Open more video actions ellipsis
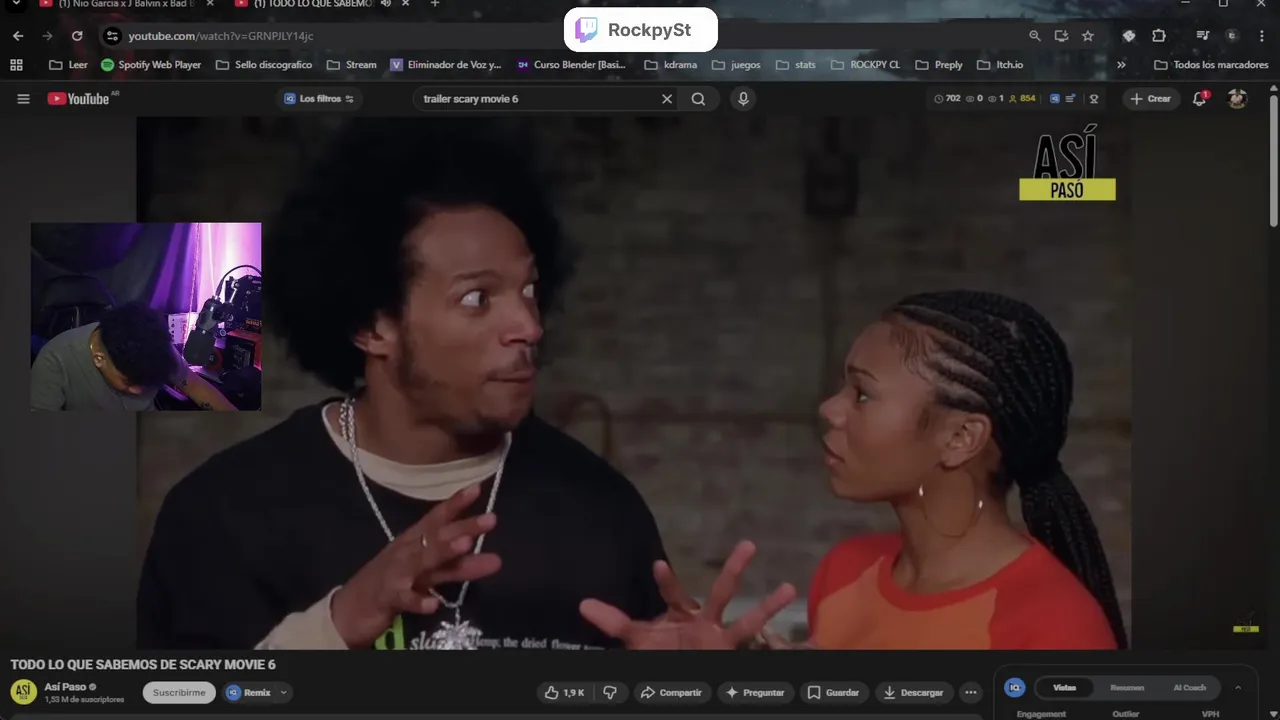The height and width of the screenshot is (720, 1280). pos(970,692)
